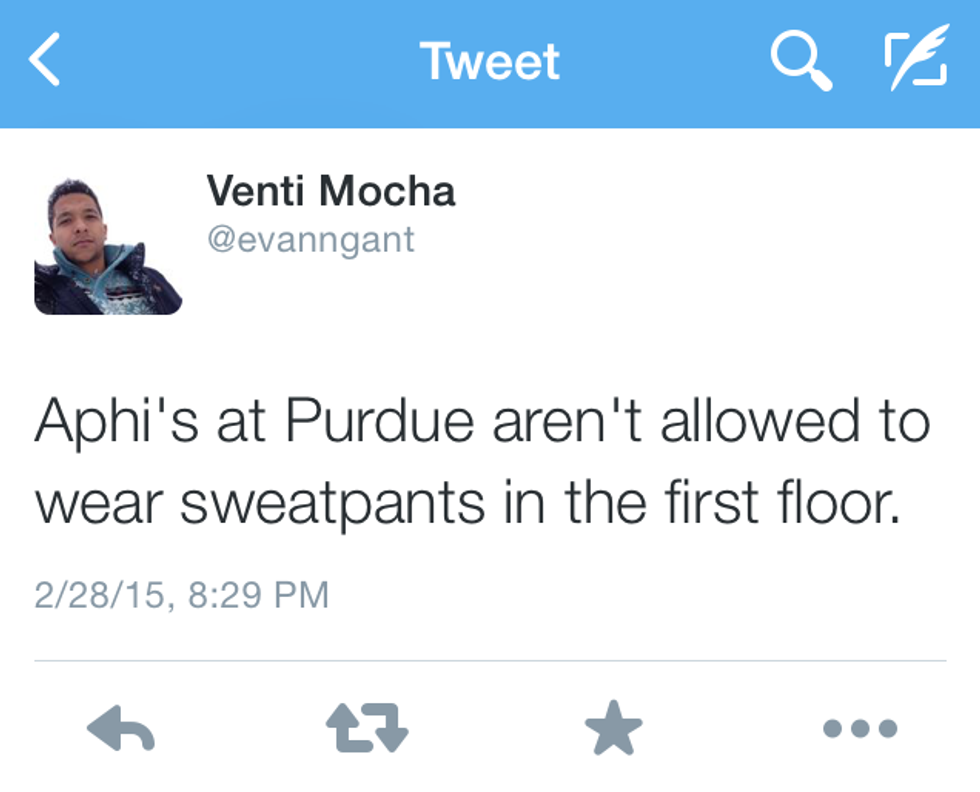The image size is (980, 792).
Task: Favorite the tweet with the star
Action: point(613,730)
